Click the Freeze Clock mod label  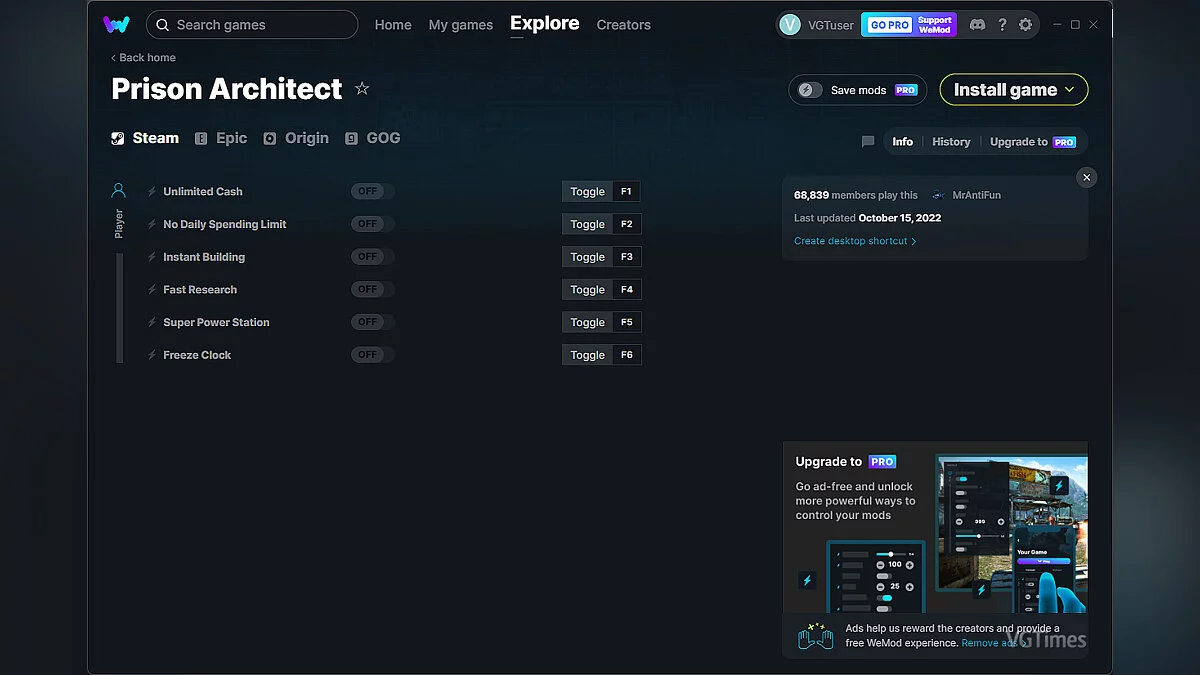tap(197, 355)
